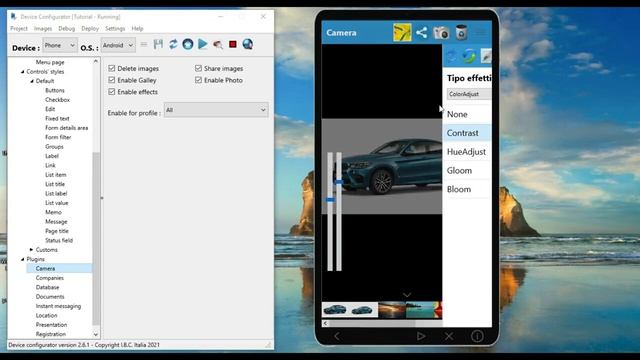
Task: Tap the camera photo icon in phone header
Action: coord(441,33)
